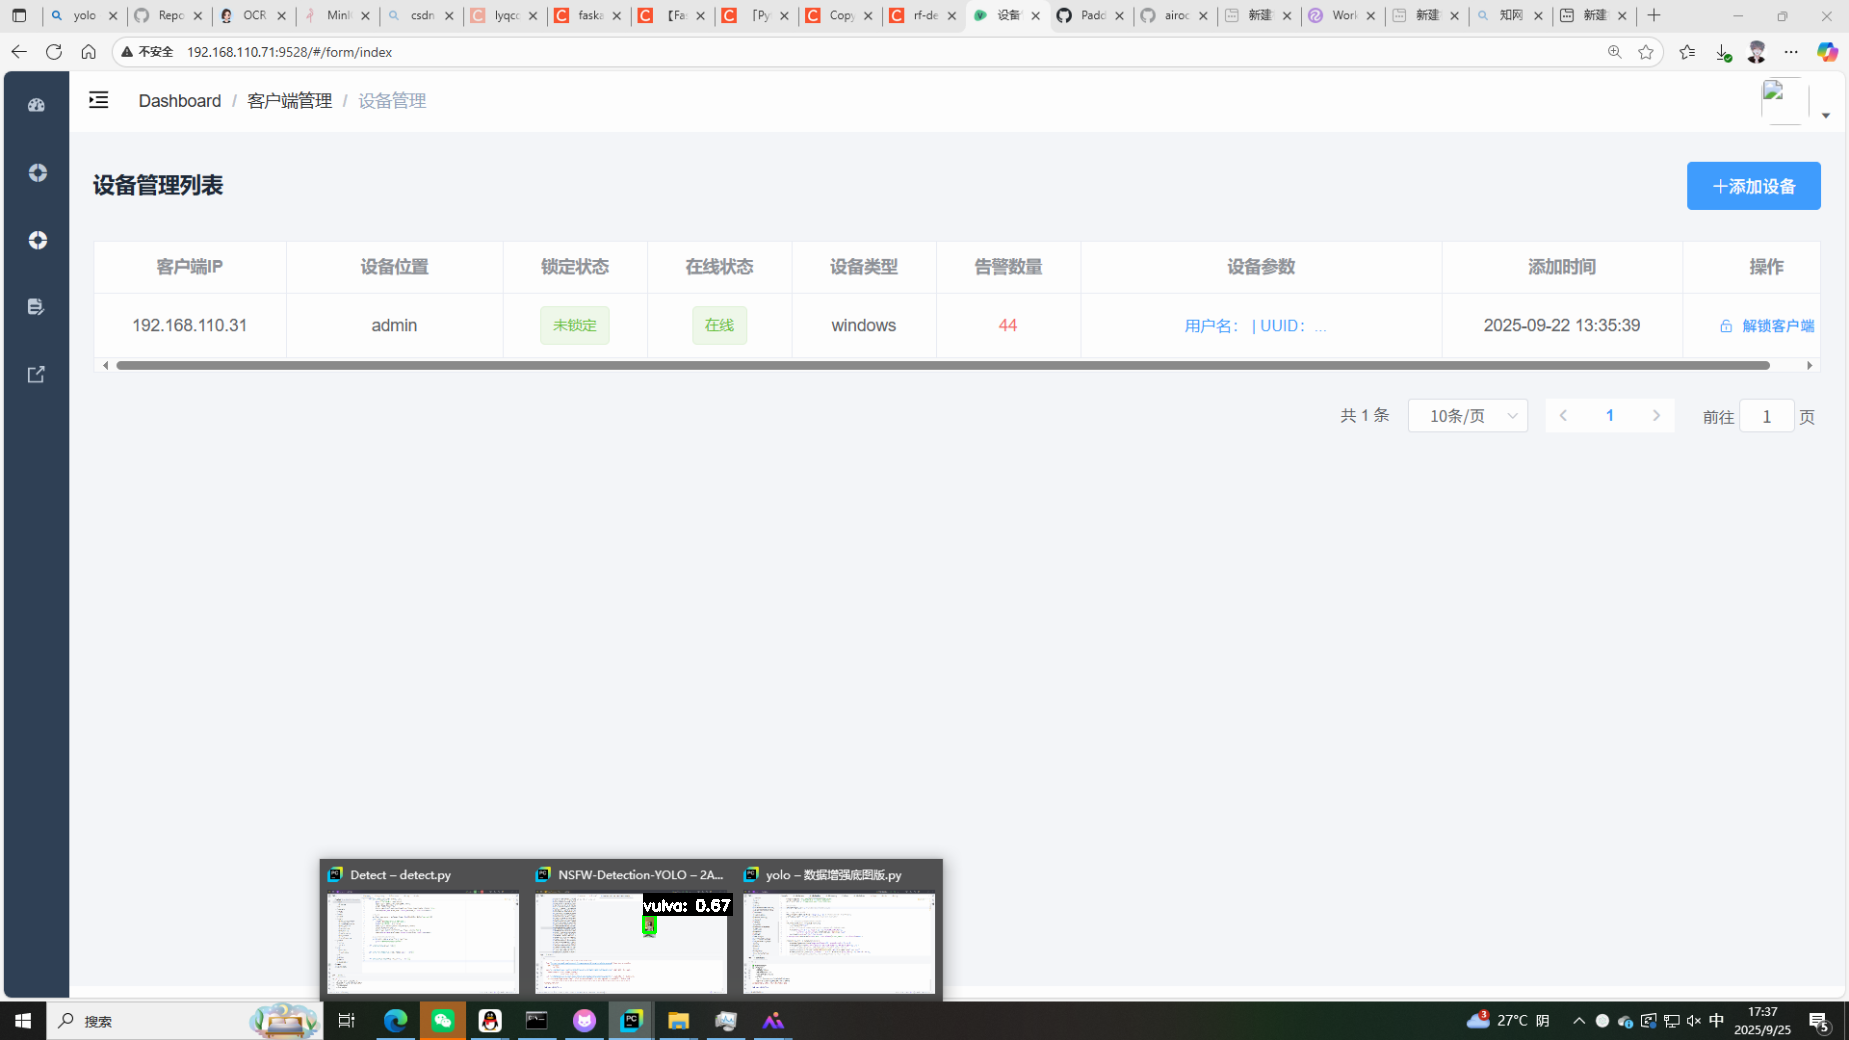Open the Detect – detect.py window thumbnail
Viewport: 1849px width, 1040px height.
(423, 942)
